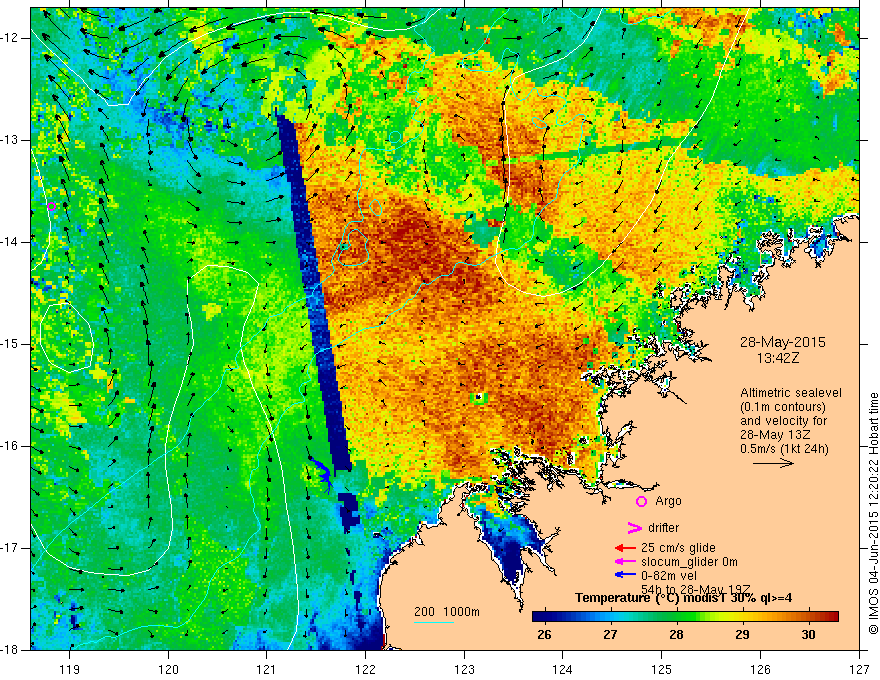The image size is (880, 680).
Task: Click the '54h to 28-May 19Z' text
Action: click(x=696, y=589)
